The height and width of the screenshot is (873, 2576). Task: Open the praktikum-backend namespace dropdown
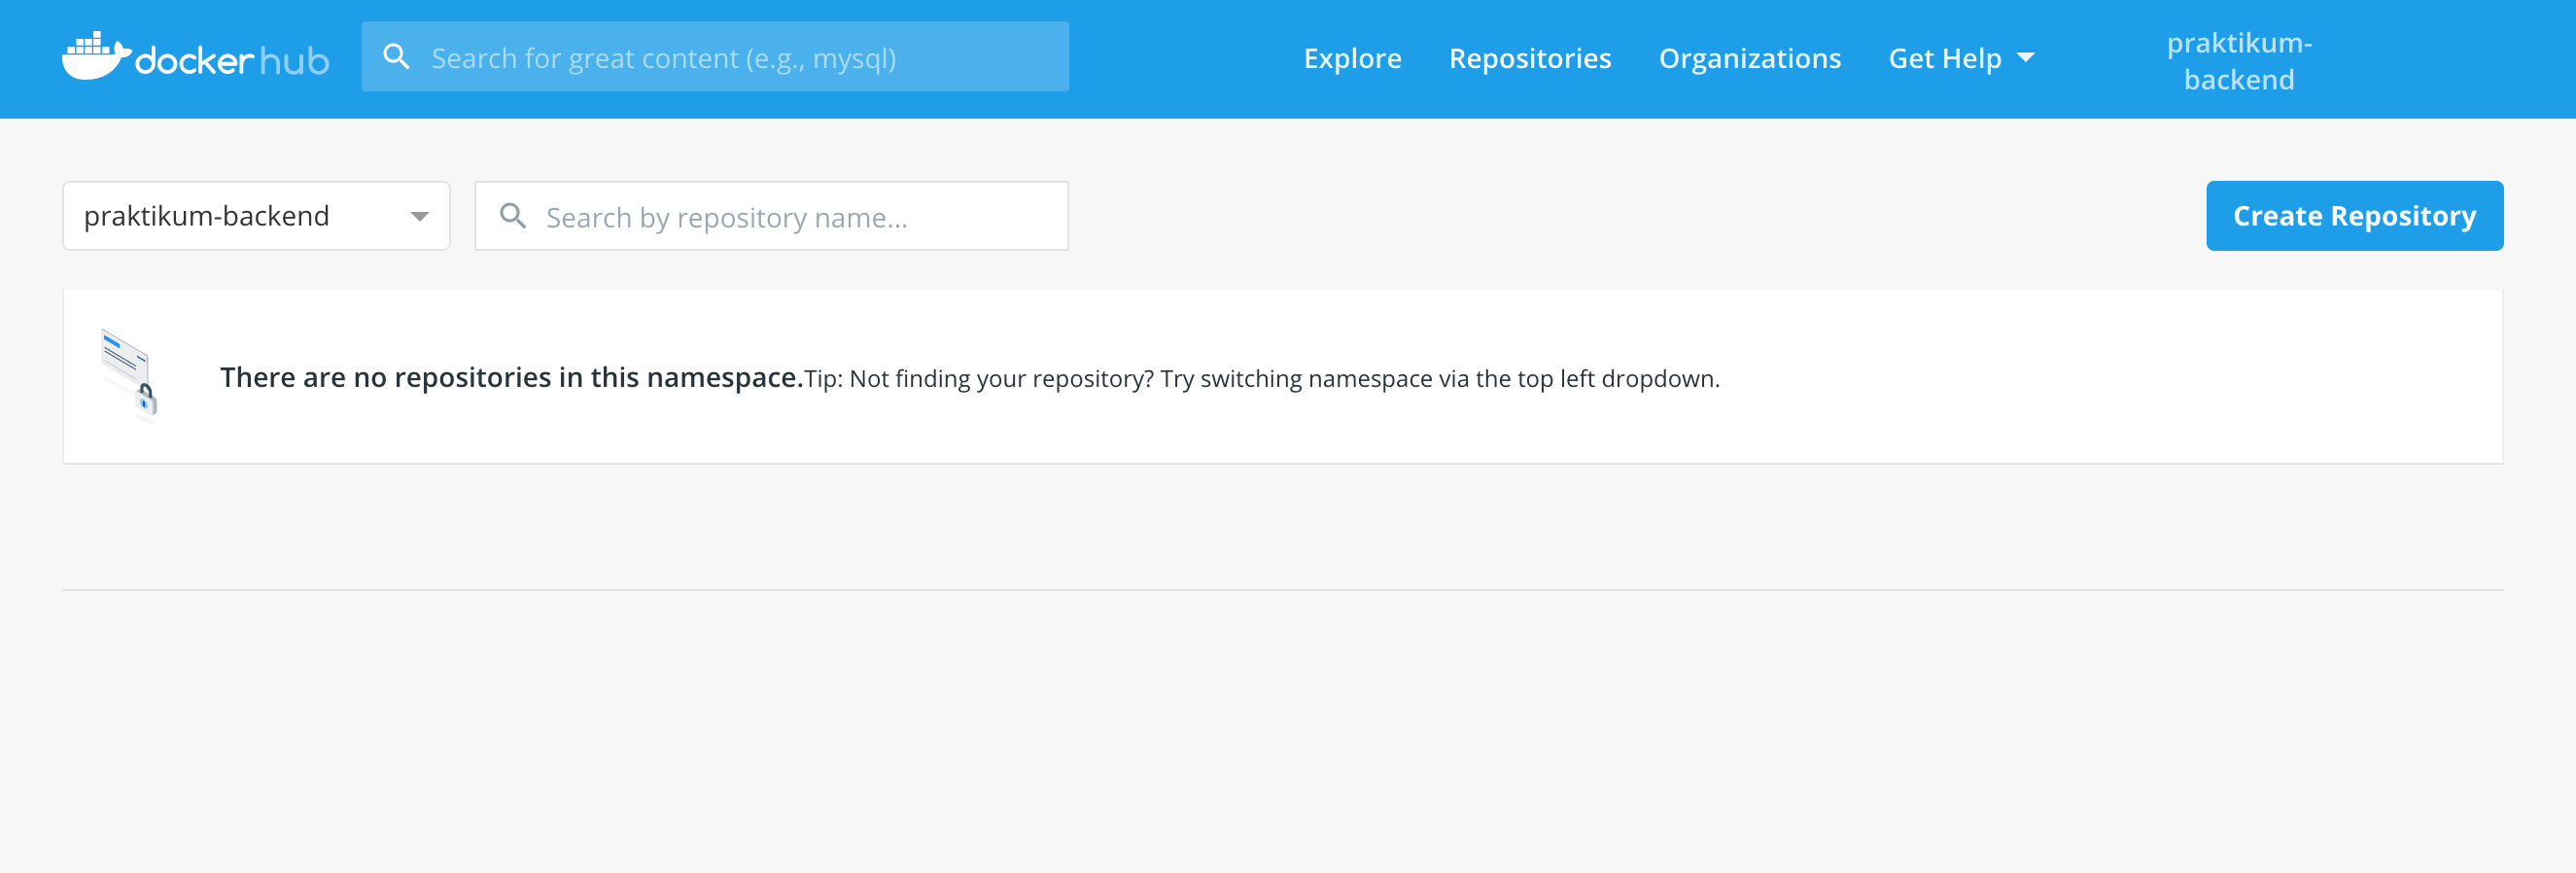[x=256, y=216]
